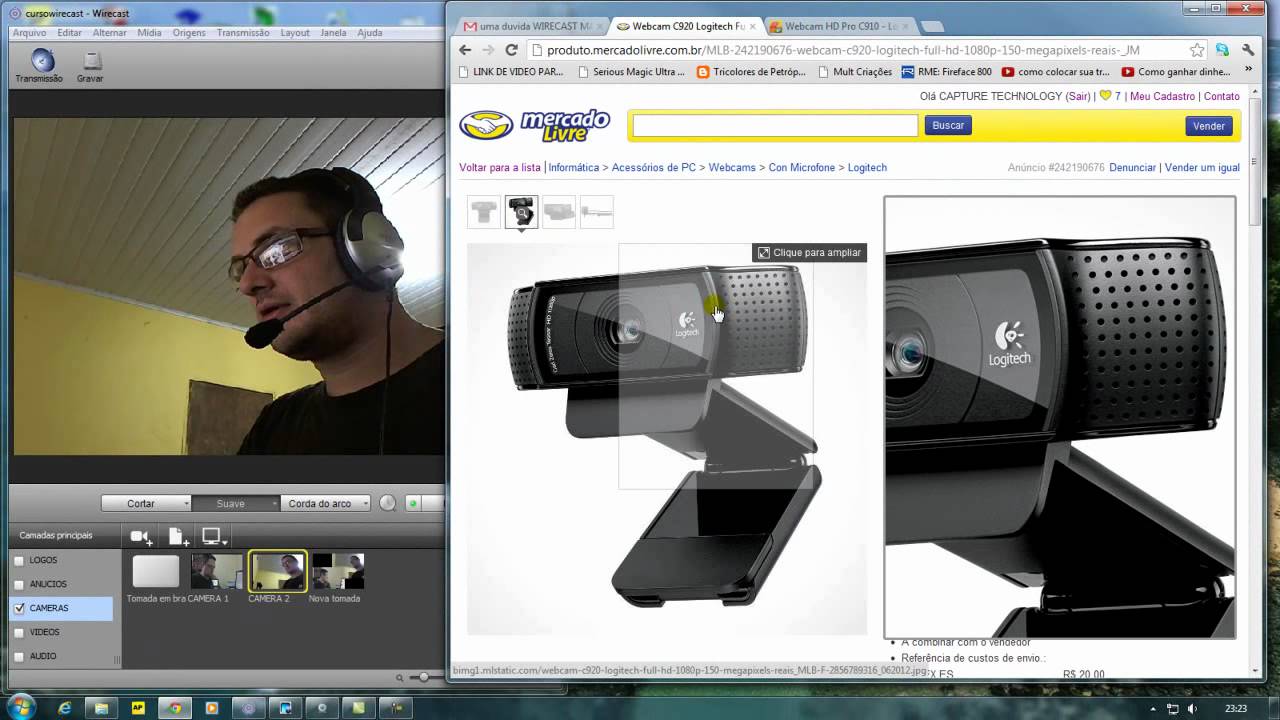Click the MercadoLivre search field
The image size is (1280, 720).
coord(775,125)
